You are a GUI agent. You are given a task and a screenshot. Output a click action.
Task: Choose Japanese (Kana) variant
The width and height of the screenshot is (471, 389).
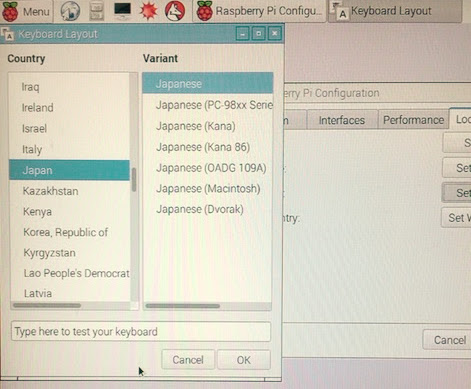point(208,126)
